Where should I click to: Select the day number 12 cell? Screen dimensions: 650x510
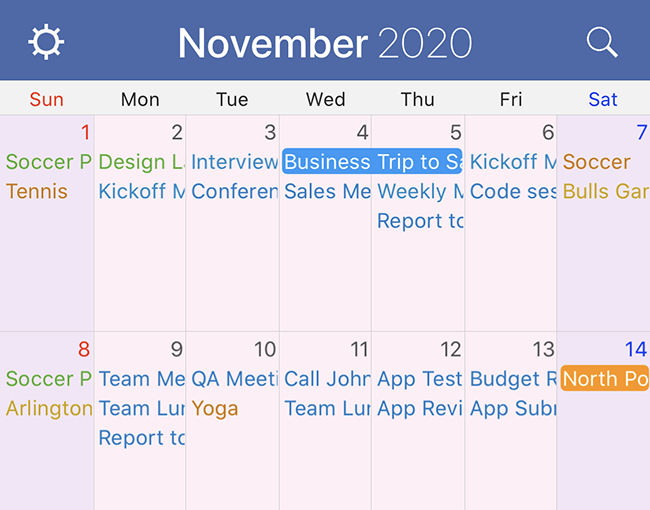pos(451,350)
